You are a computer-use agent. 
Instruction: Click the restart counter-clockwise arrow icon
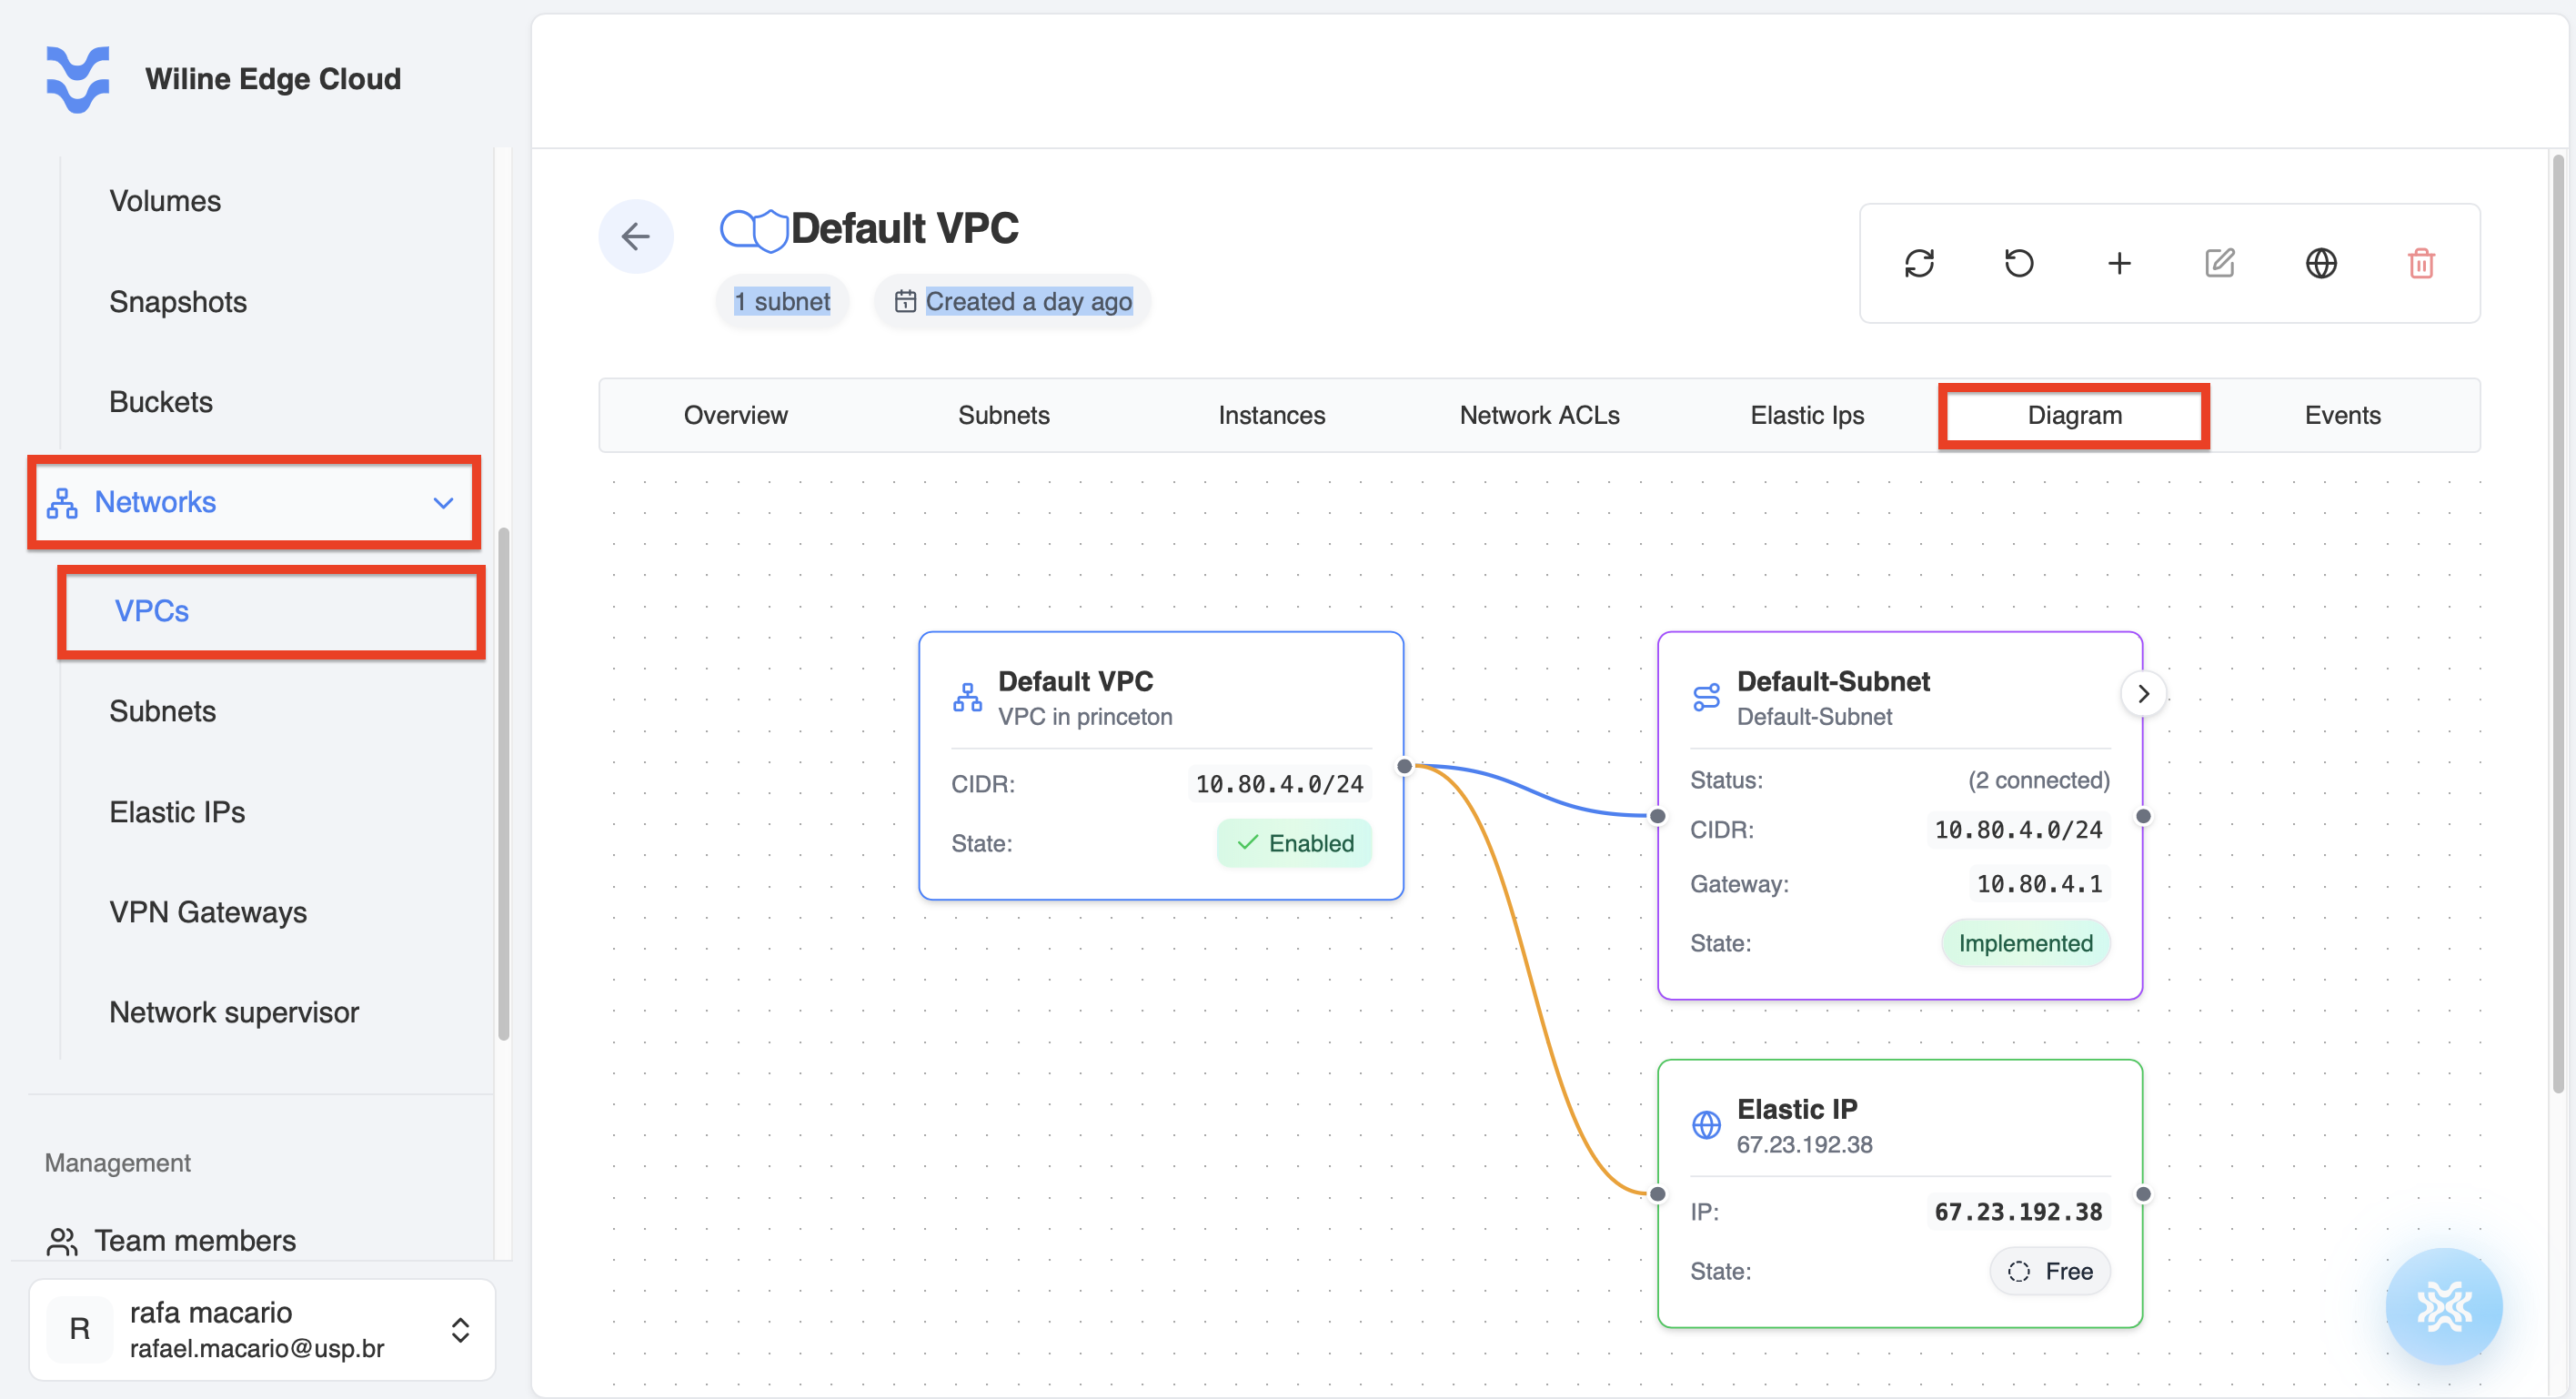2019,263
